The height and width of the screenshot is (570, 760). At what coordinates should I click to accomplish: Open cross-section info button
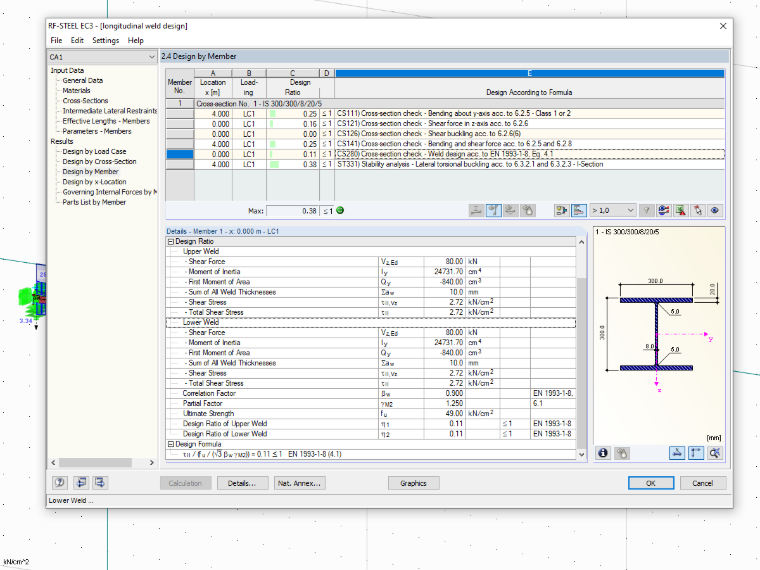[603, 453]
